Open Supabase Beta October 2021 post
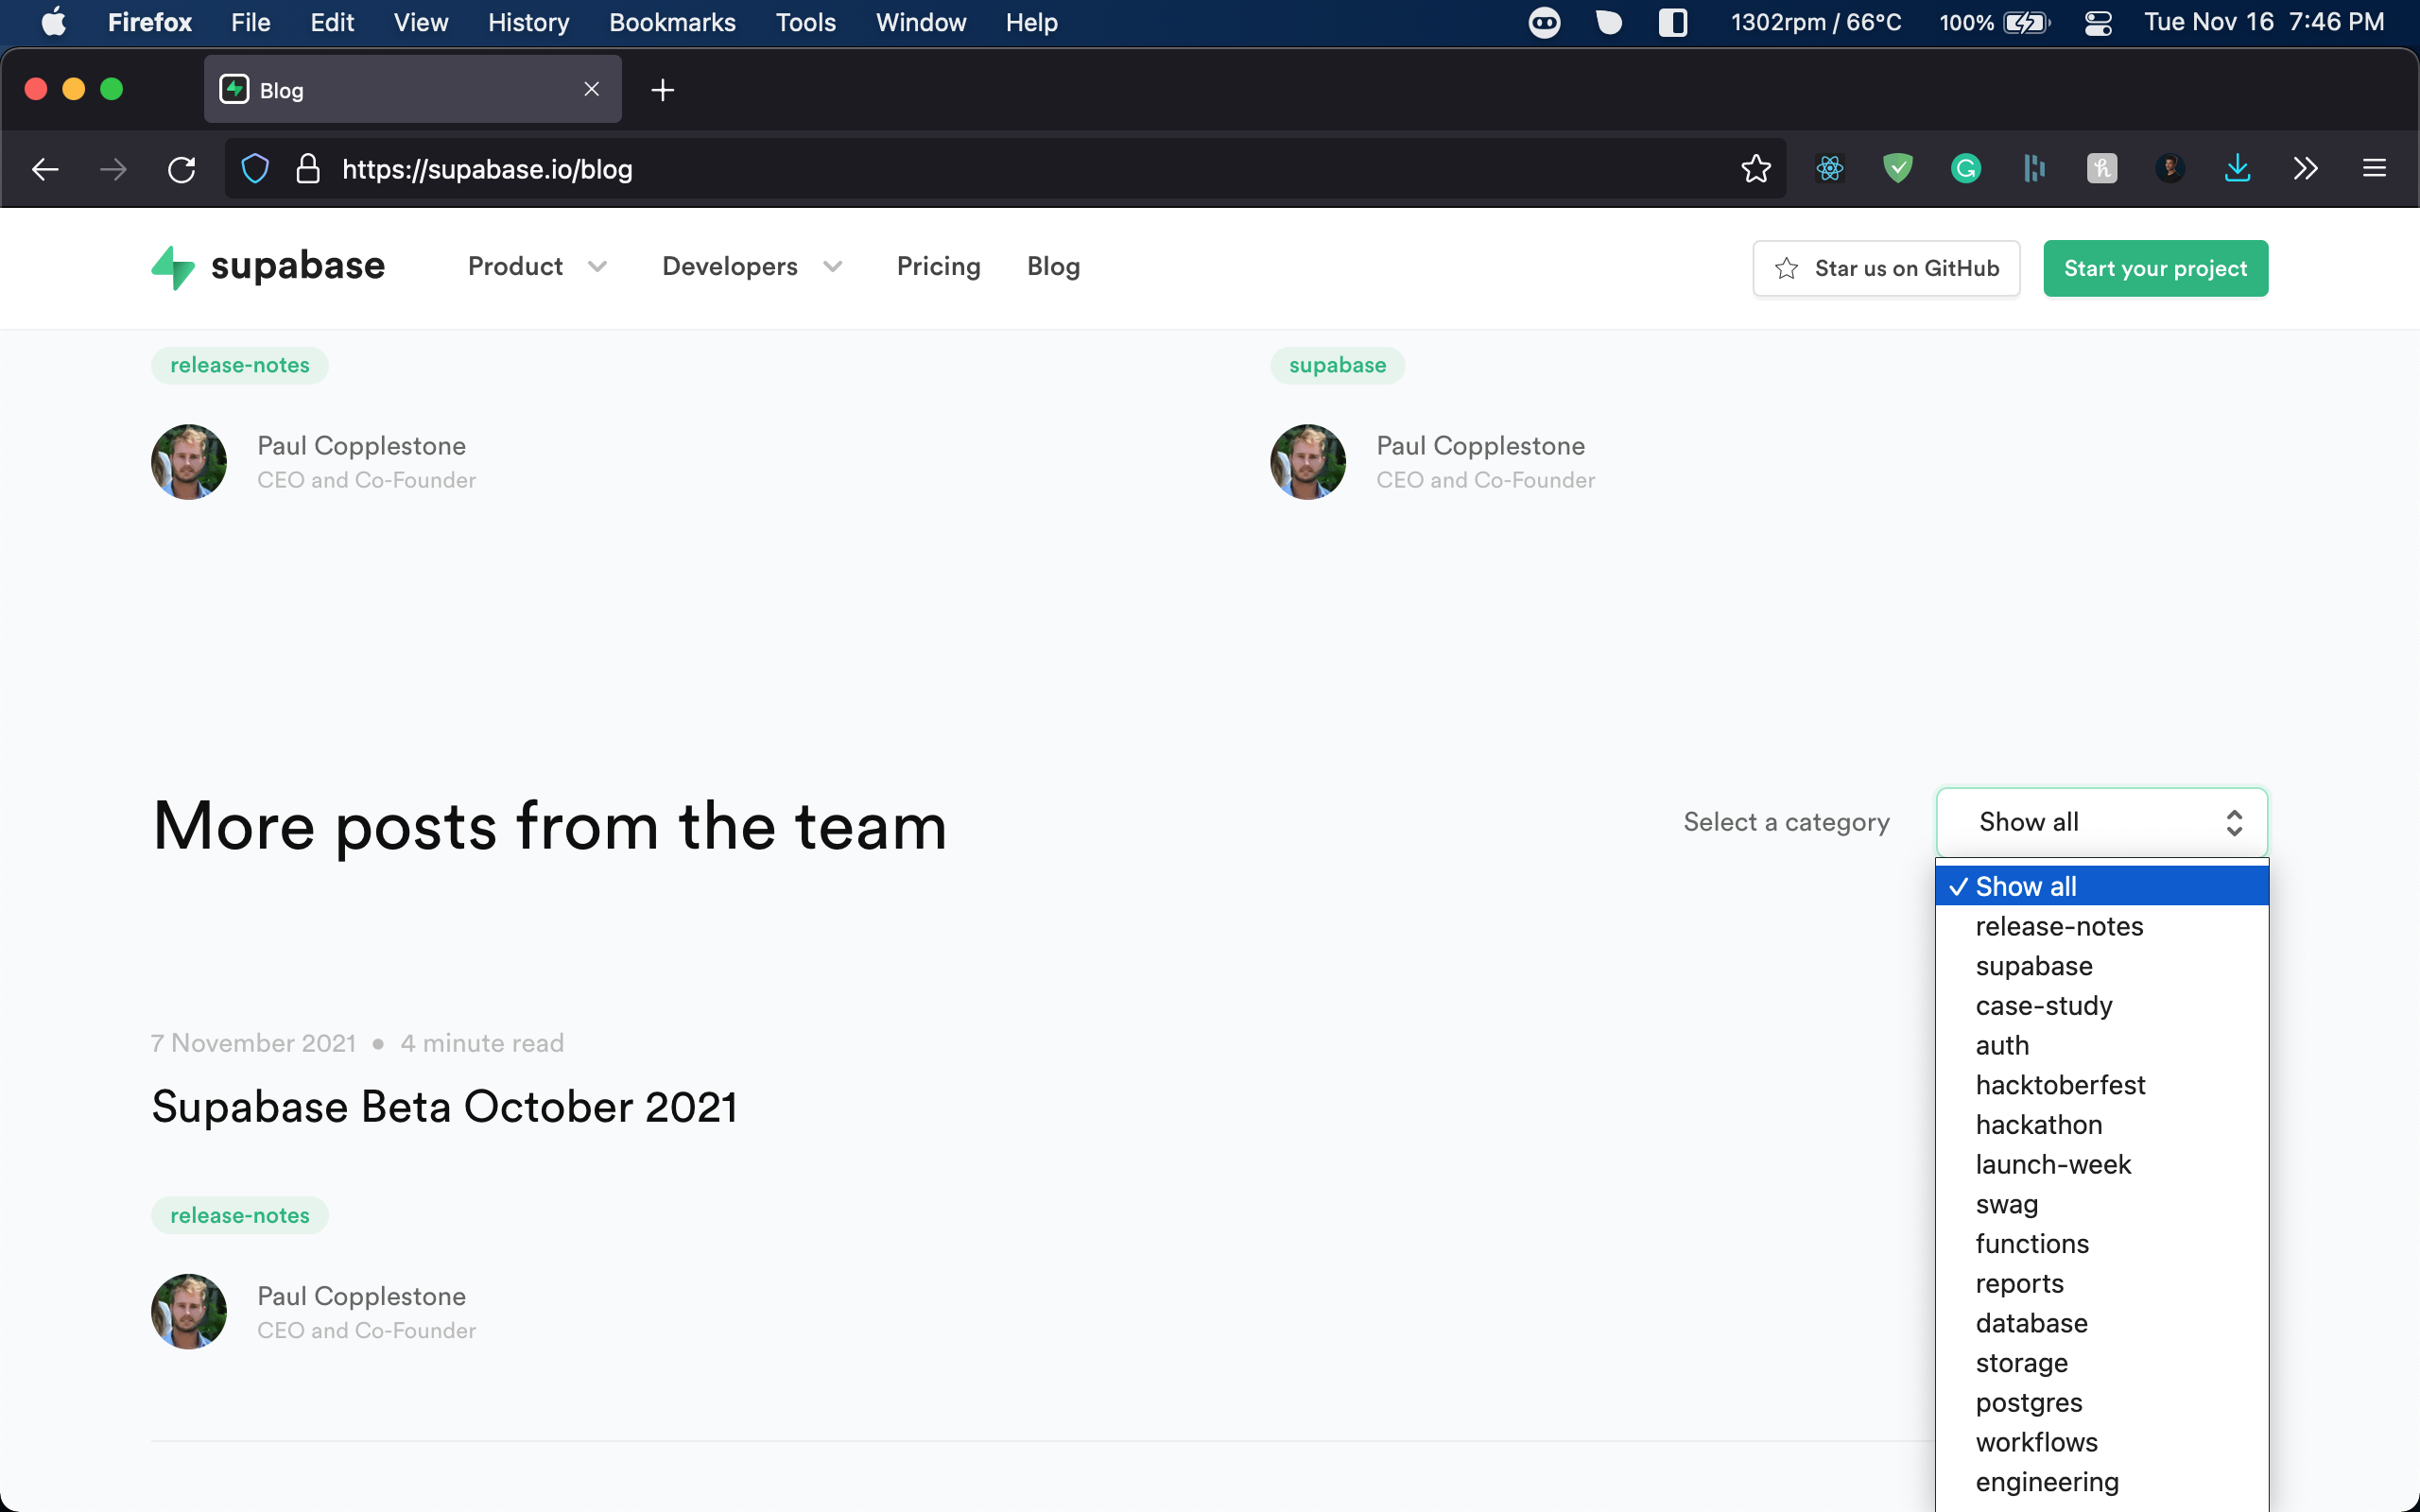The height and width of the screenshot is (1512, 2420). tap(445, 1106)
